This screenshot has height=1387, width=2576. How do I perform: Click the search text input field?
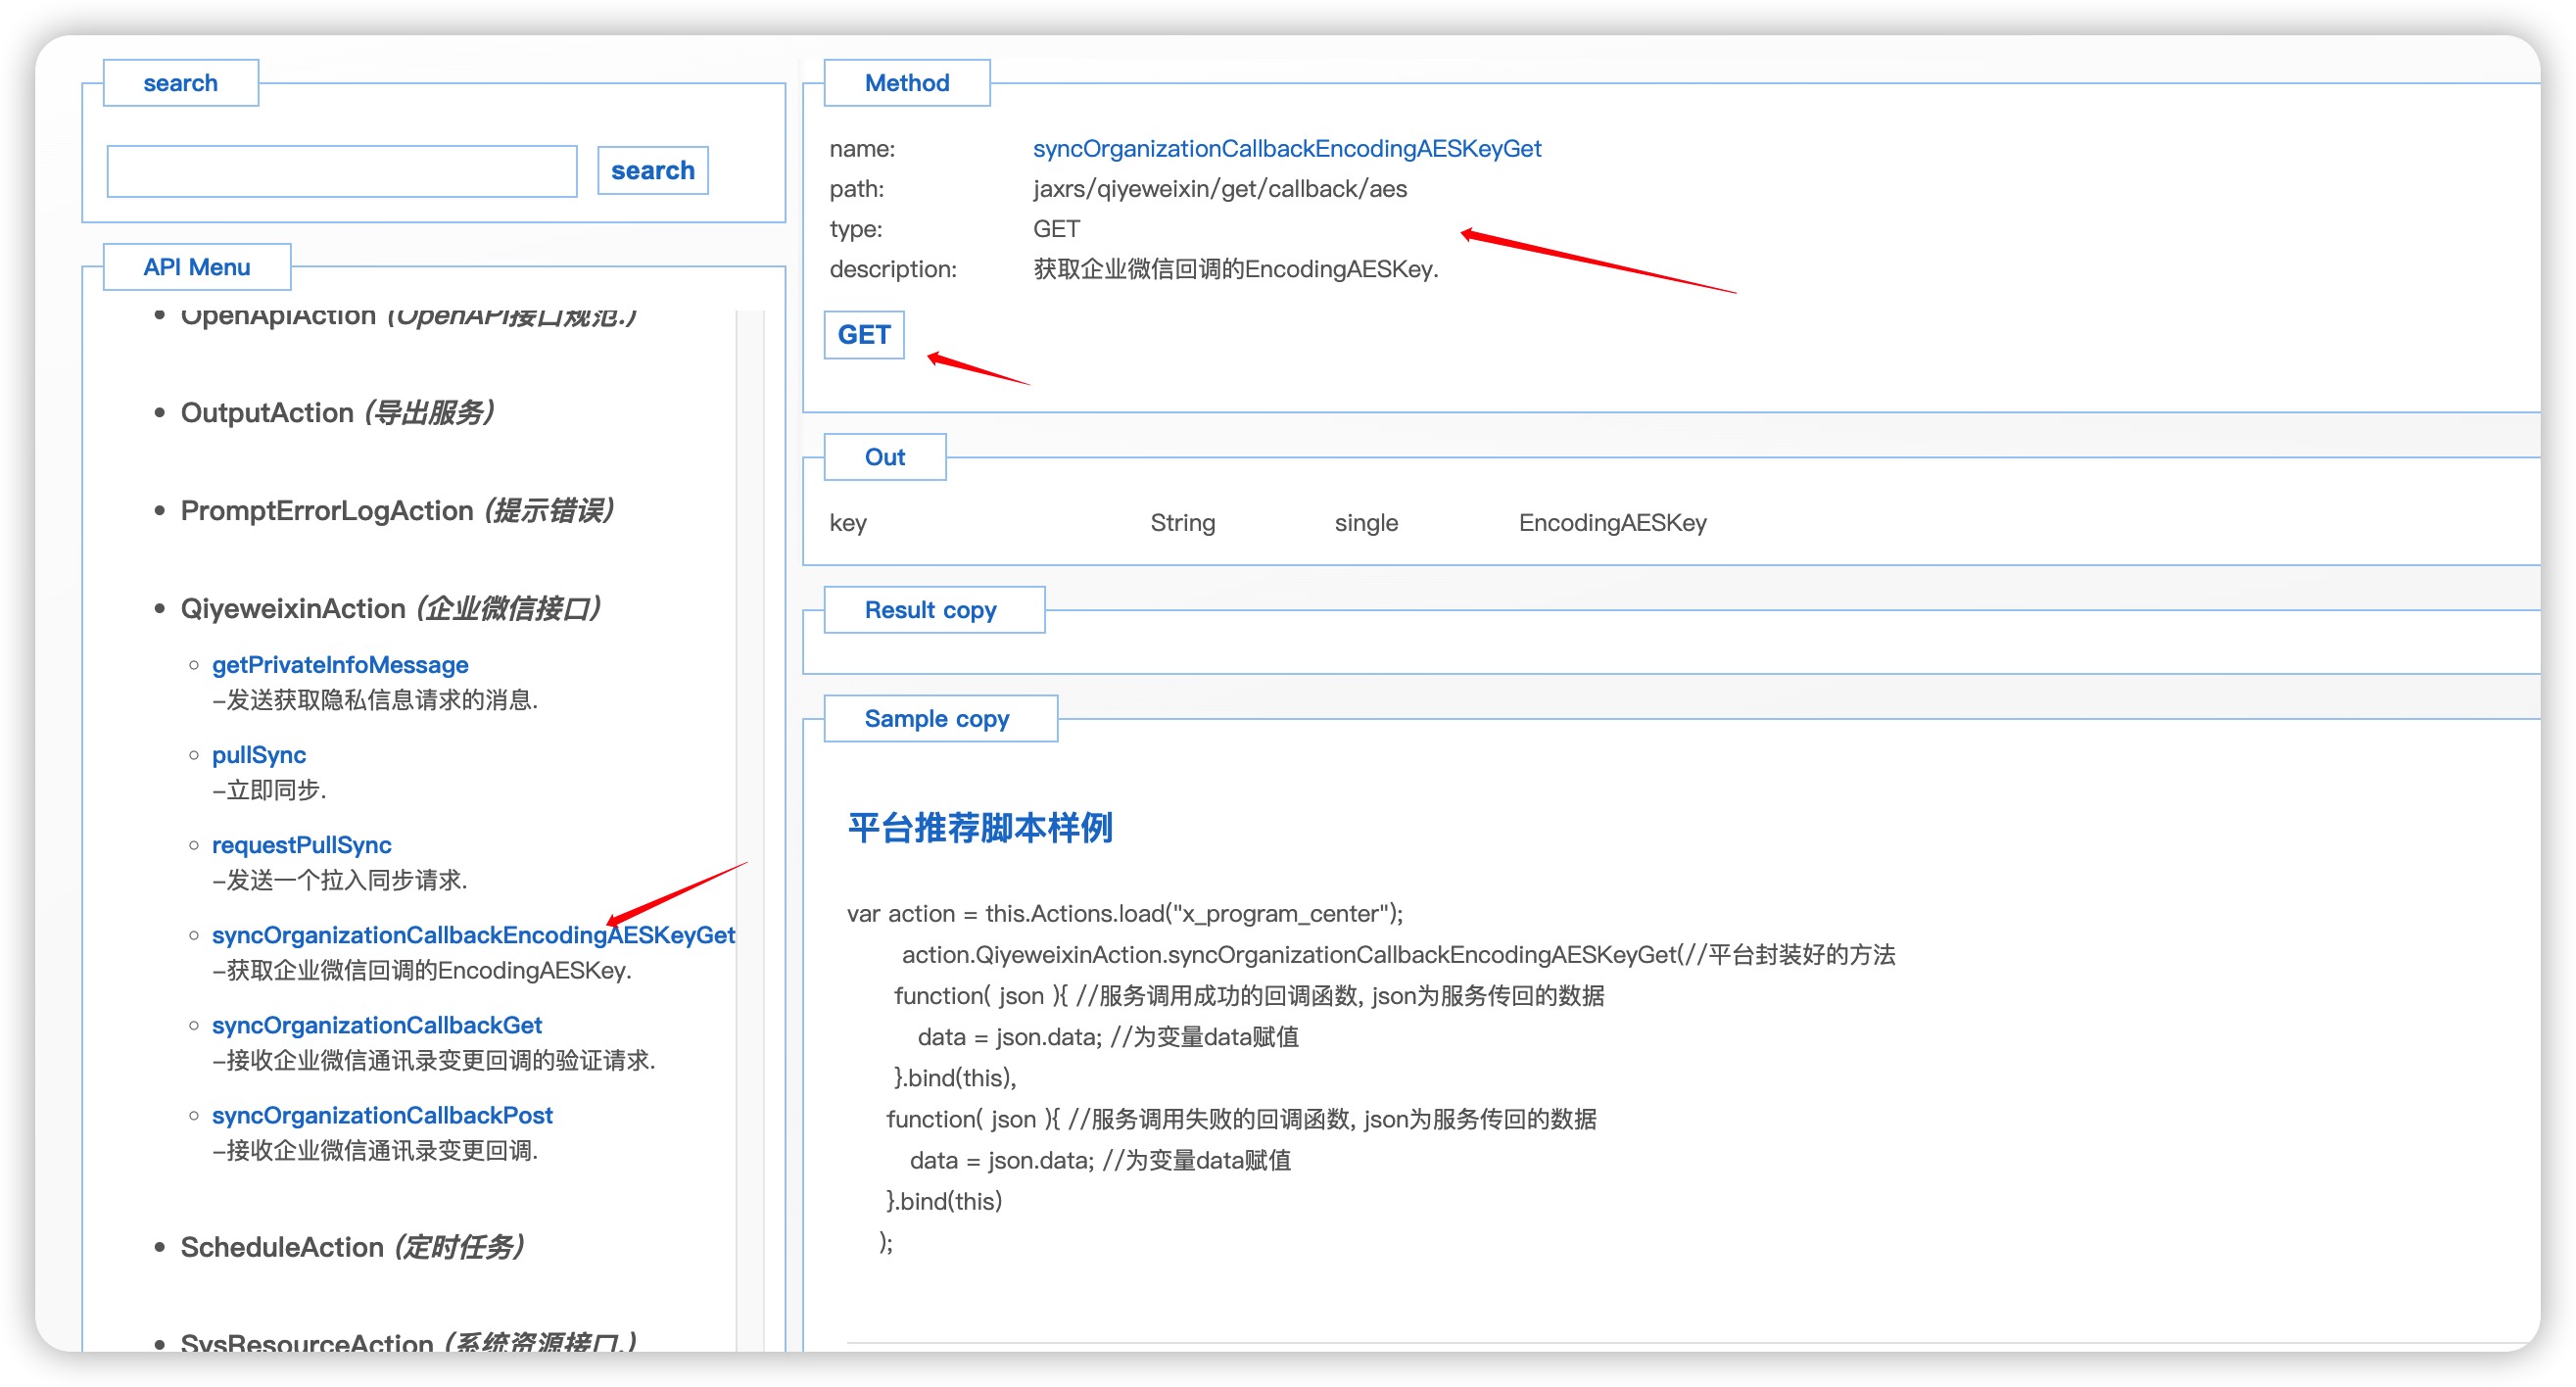point(341,171)
